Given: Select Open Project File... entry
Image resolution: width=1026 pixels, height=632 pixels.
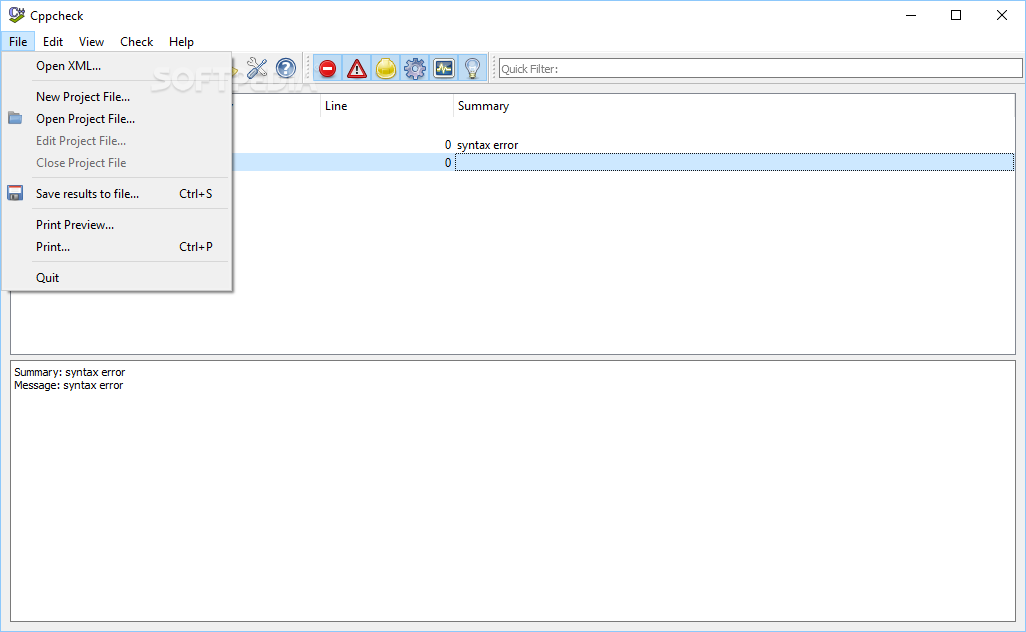Looking at the screenshot, I should point(117,119).
